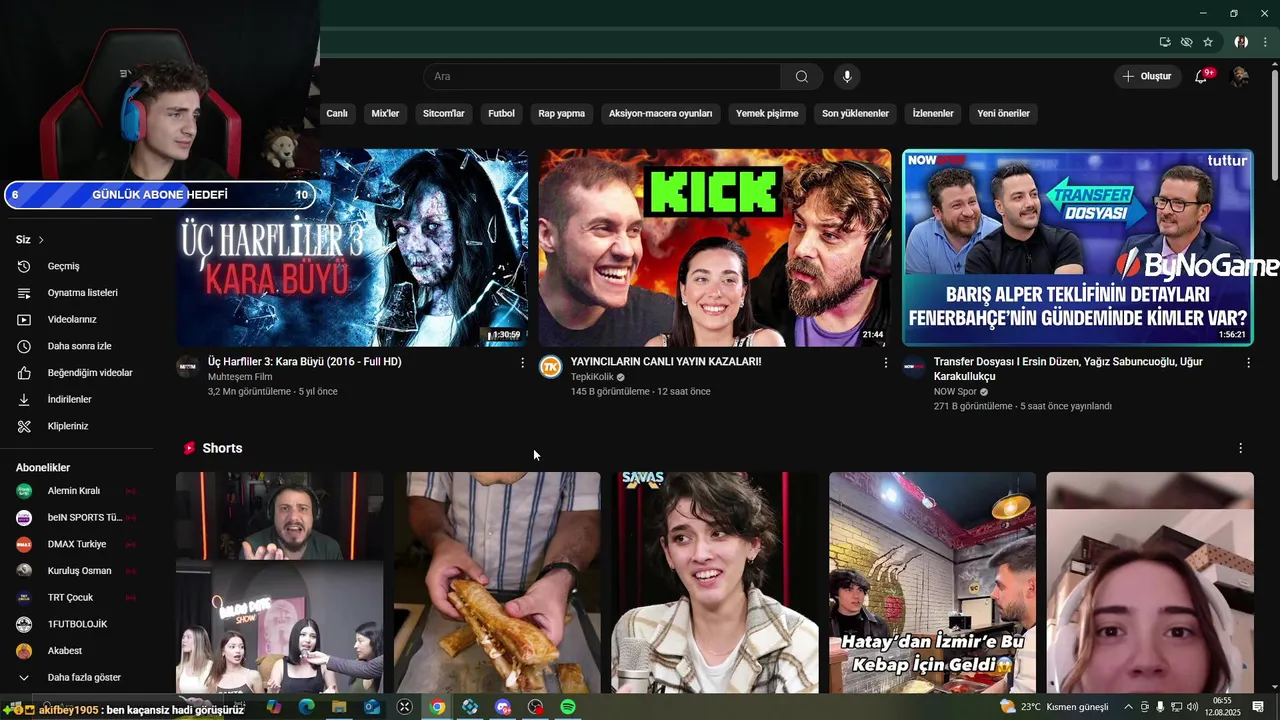Open Spotify from taskbar

point(568,707)
